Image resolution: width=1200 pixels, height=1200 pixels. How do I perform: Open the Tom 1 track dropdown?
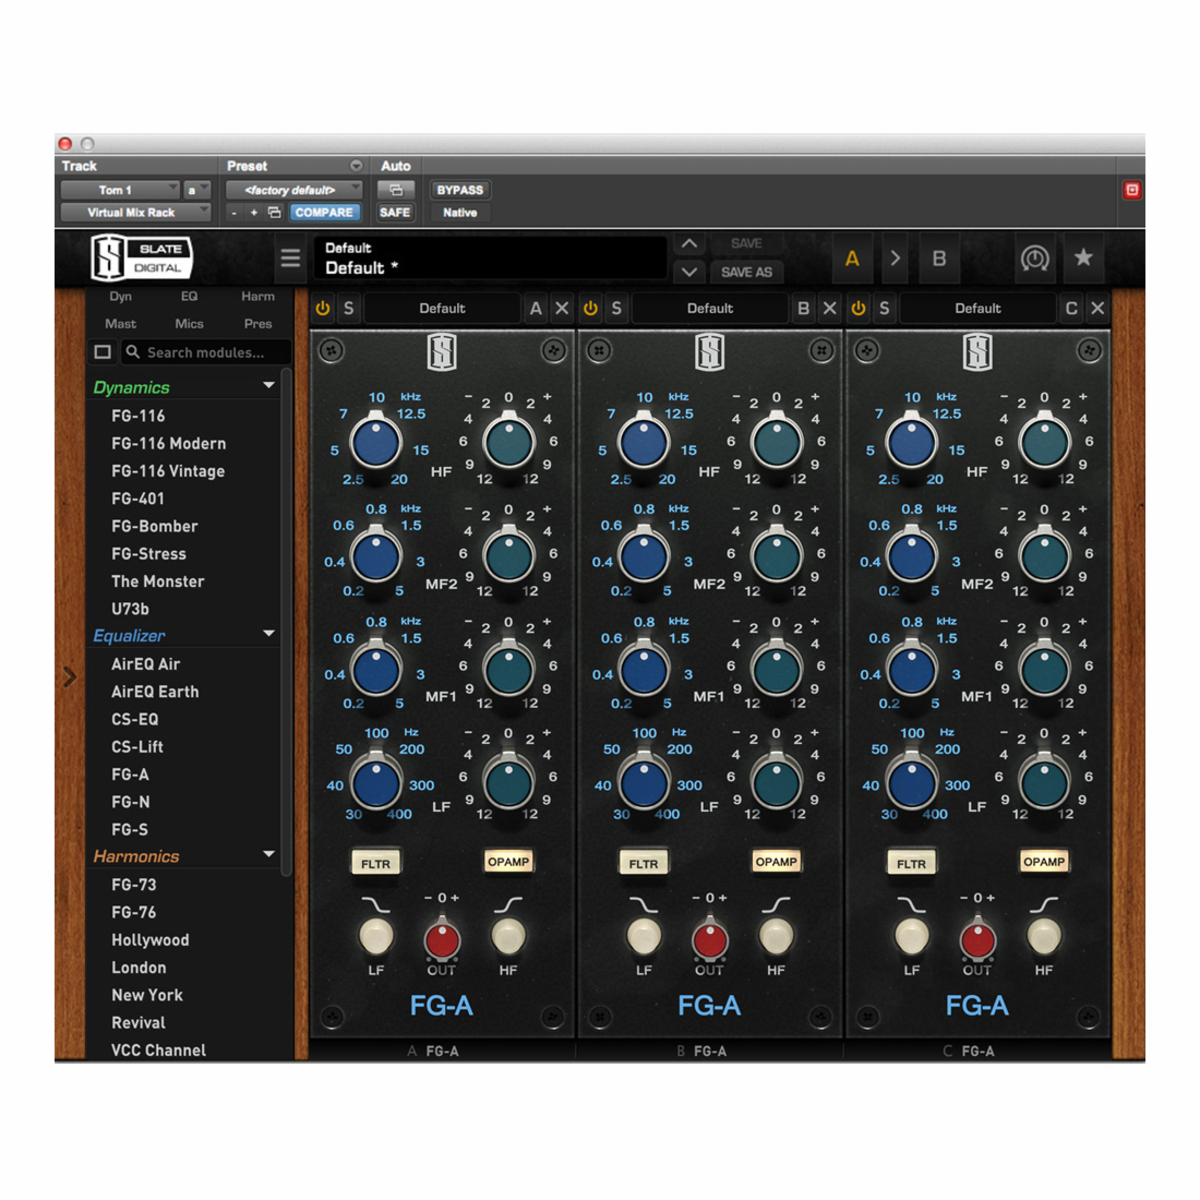point(120,190)
